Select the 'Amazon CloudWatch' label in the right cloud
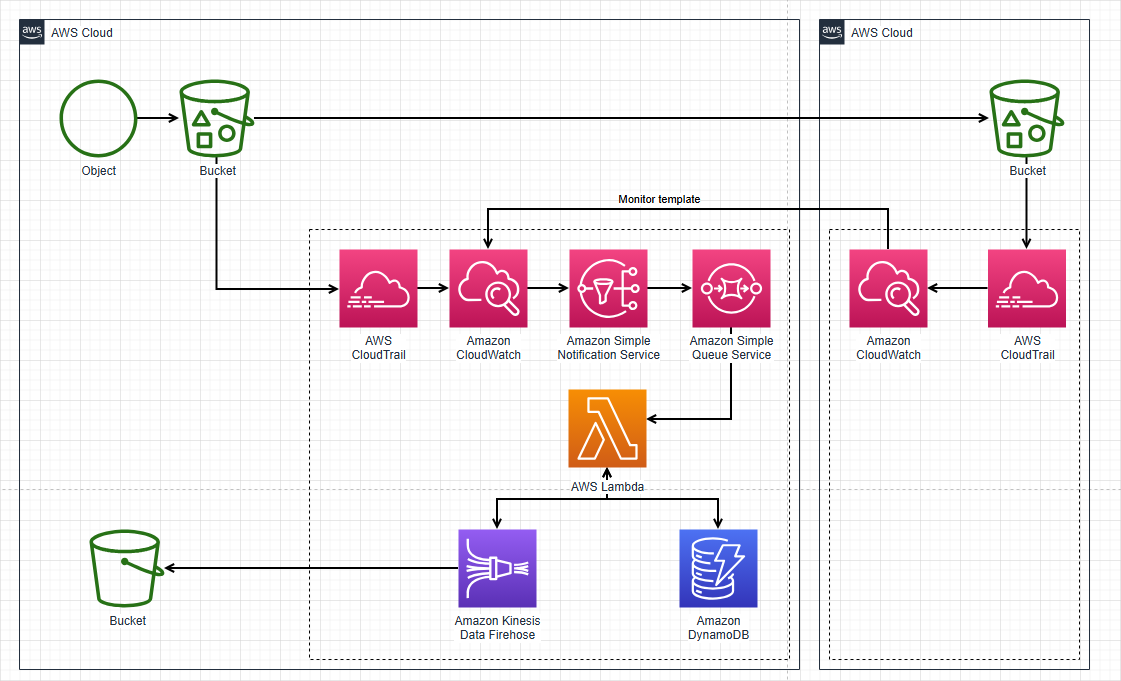The width and height of the screenshot is (1121, 681). point(889,347)
